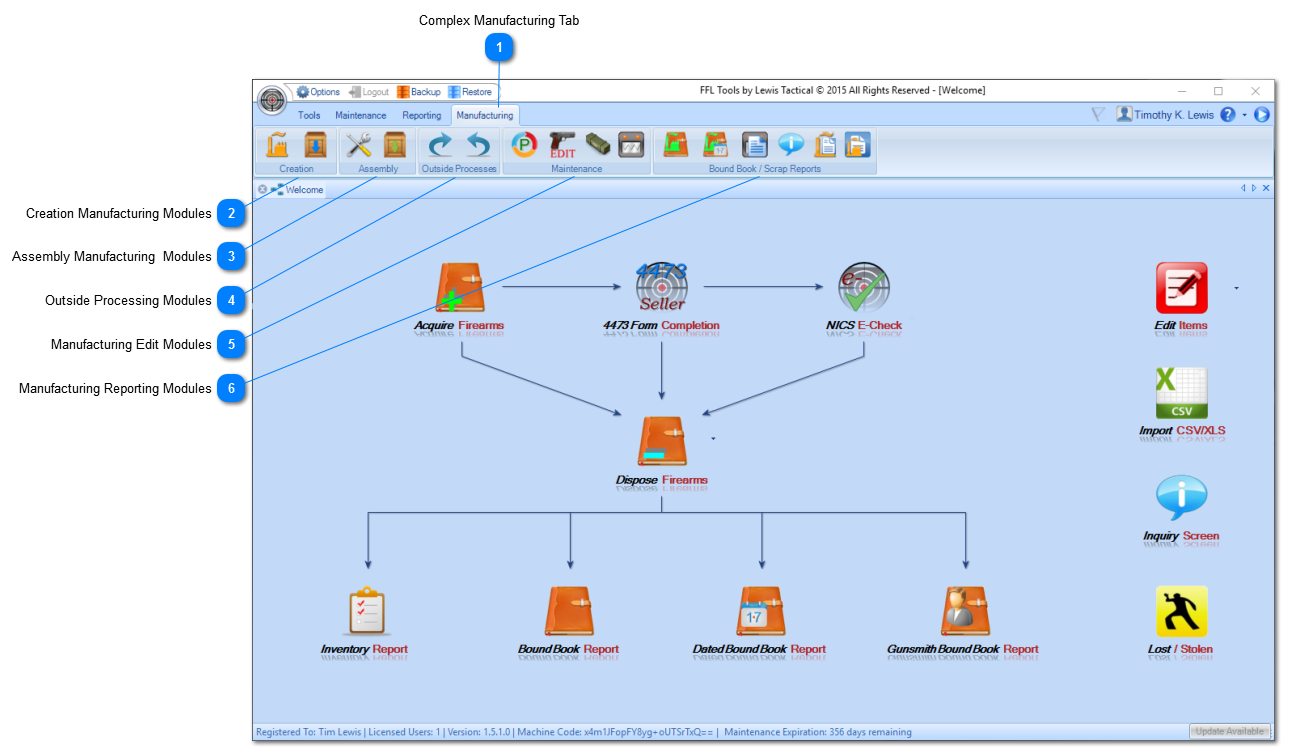Switch to the Tools tab
The width and height of the screenshot is (1290, 749).
point(309,115)
